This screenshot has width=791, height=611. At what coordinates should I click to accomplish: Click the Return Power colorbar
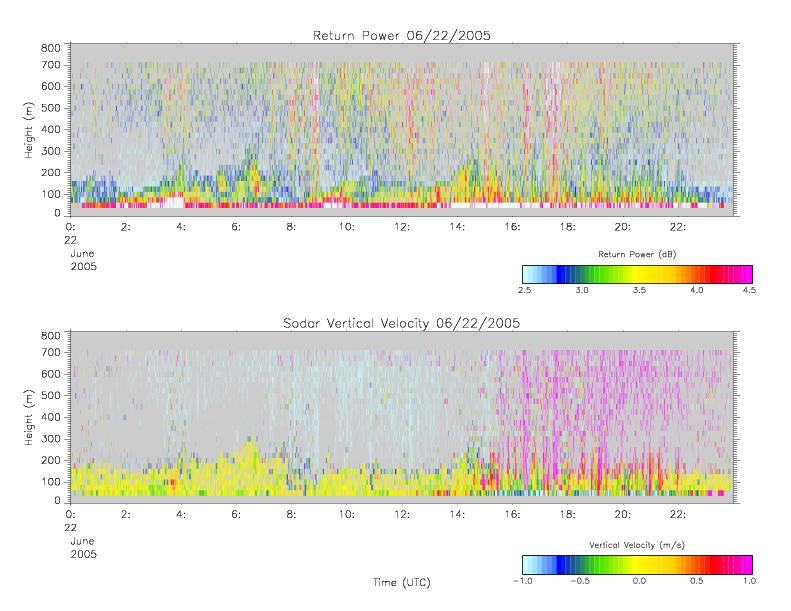tap(637, 274)
